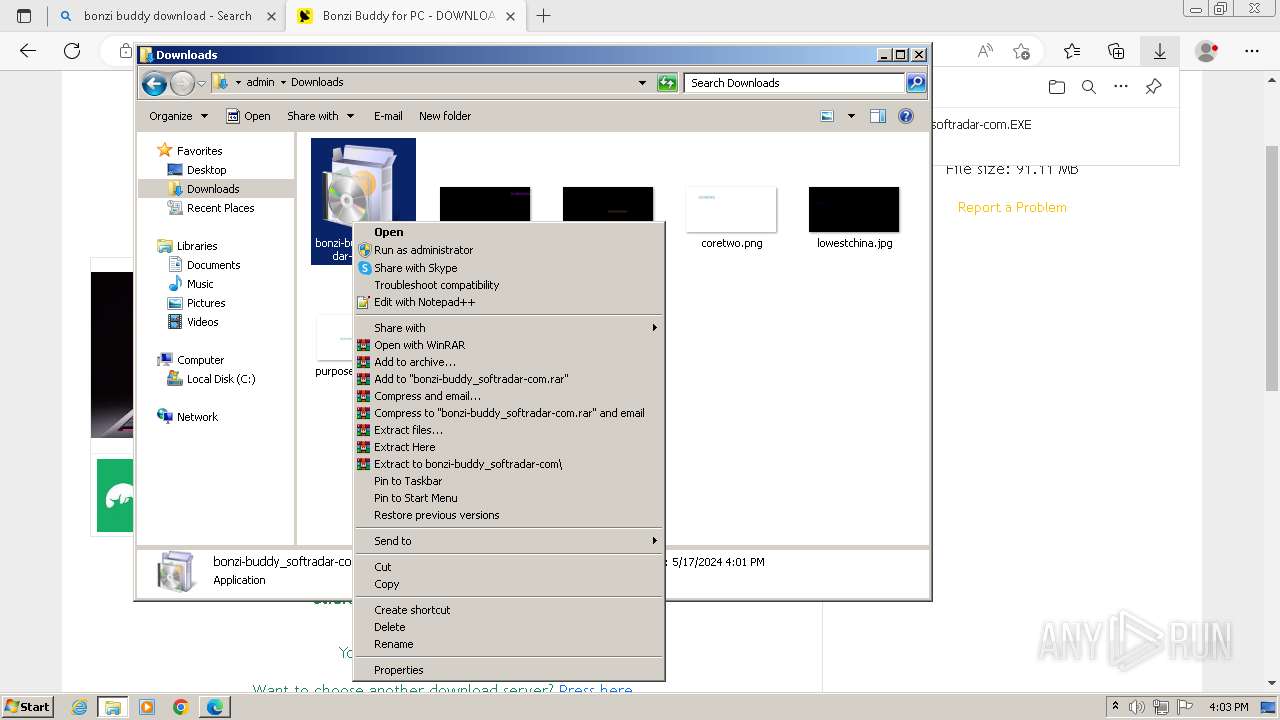Switch to bonzi buddy download Search tab
1280x720 pixels.
(167, 16)
